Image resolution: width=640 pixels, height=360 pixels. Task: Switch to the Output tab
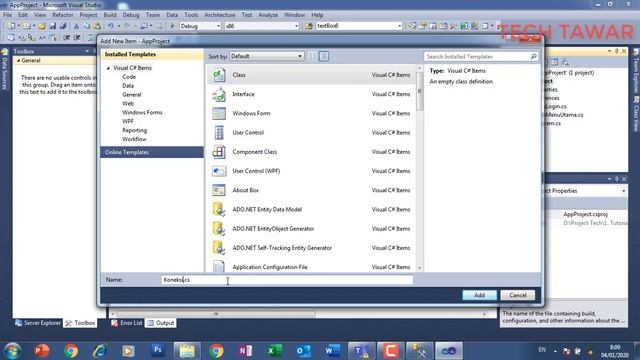point(161,323)
